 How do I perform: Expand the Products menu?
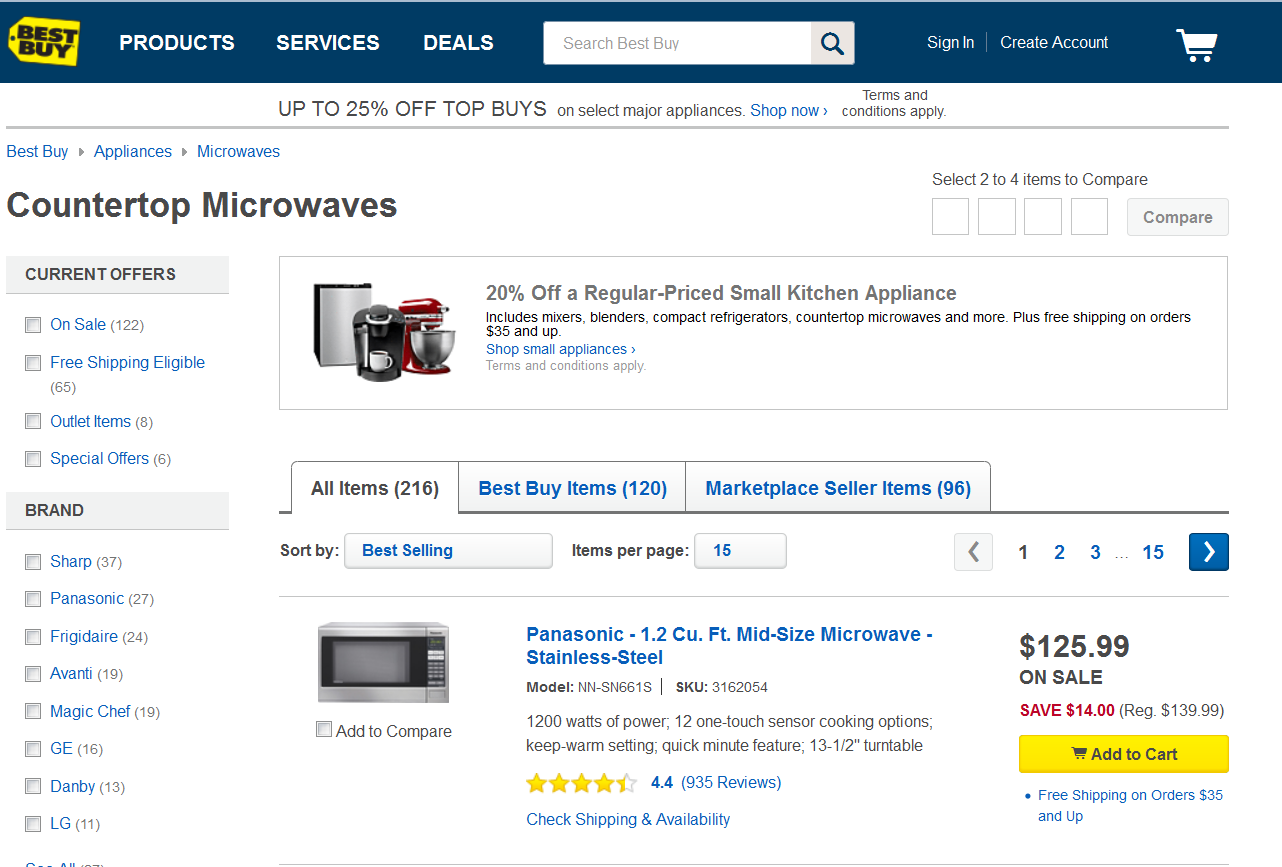pyautogui.click(x=177, y=43)
